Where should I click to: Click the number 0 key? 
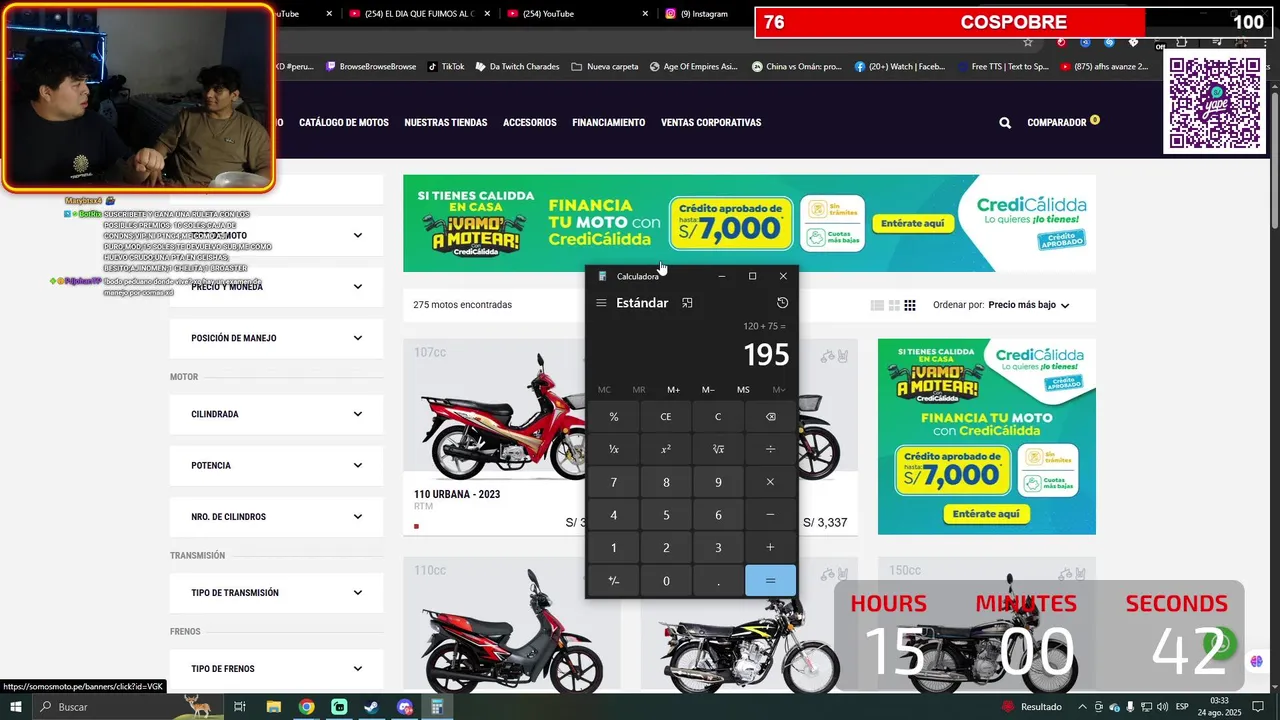pyautogui.click(x=666, y=581)
